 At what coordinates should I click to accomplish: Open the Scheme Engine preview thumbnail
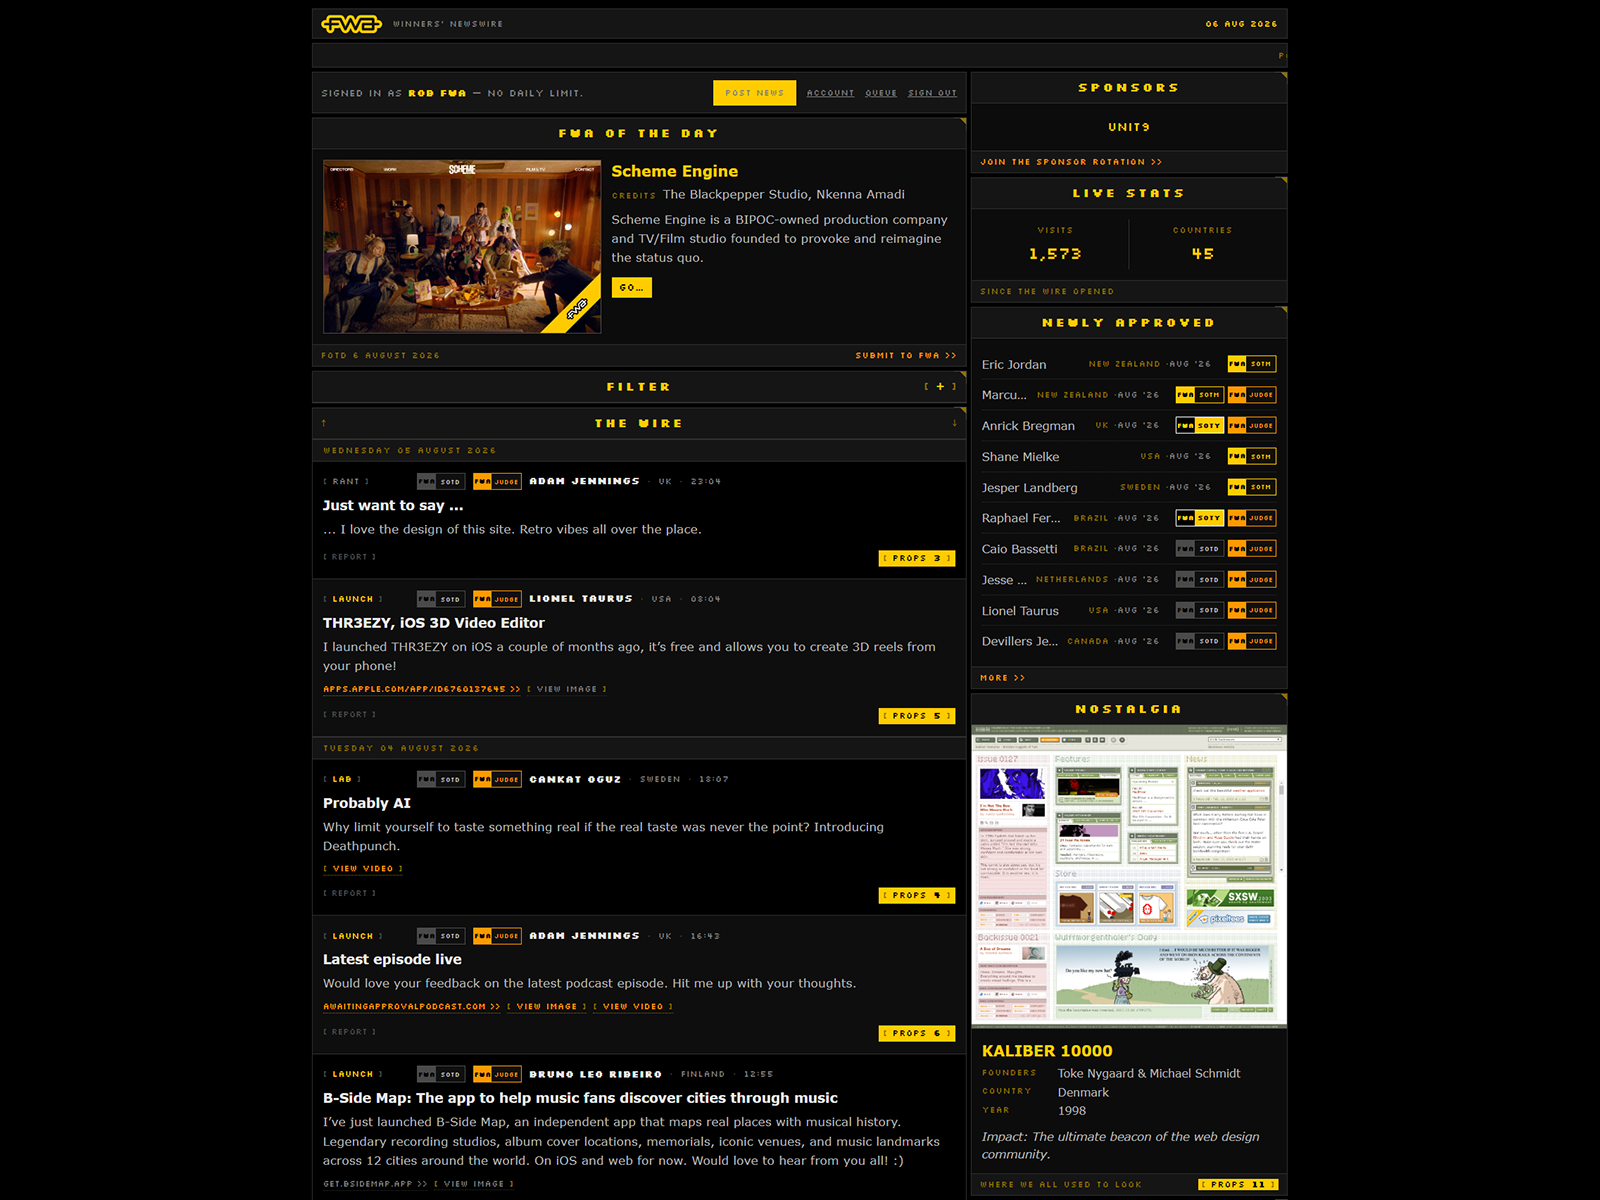[x=462, y=246]
